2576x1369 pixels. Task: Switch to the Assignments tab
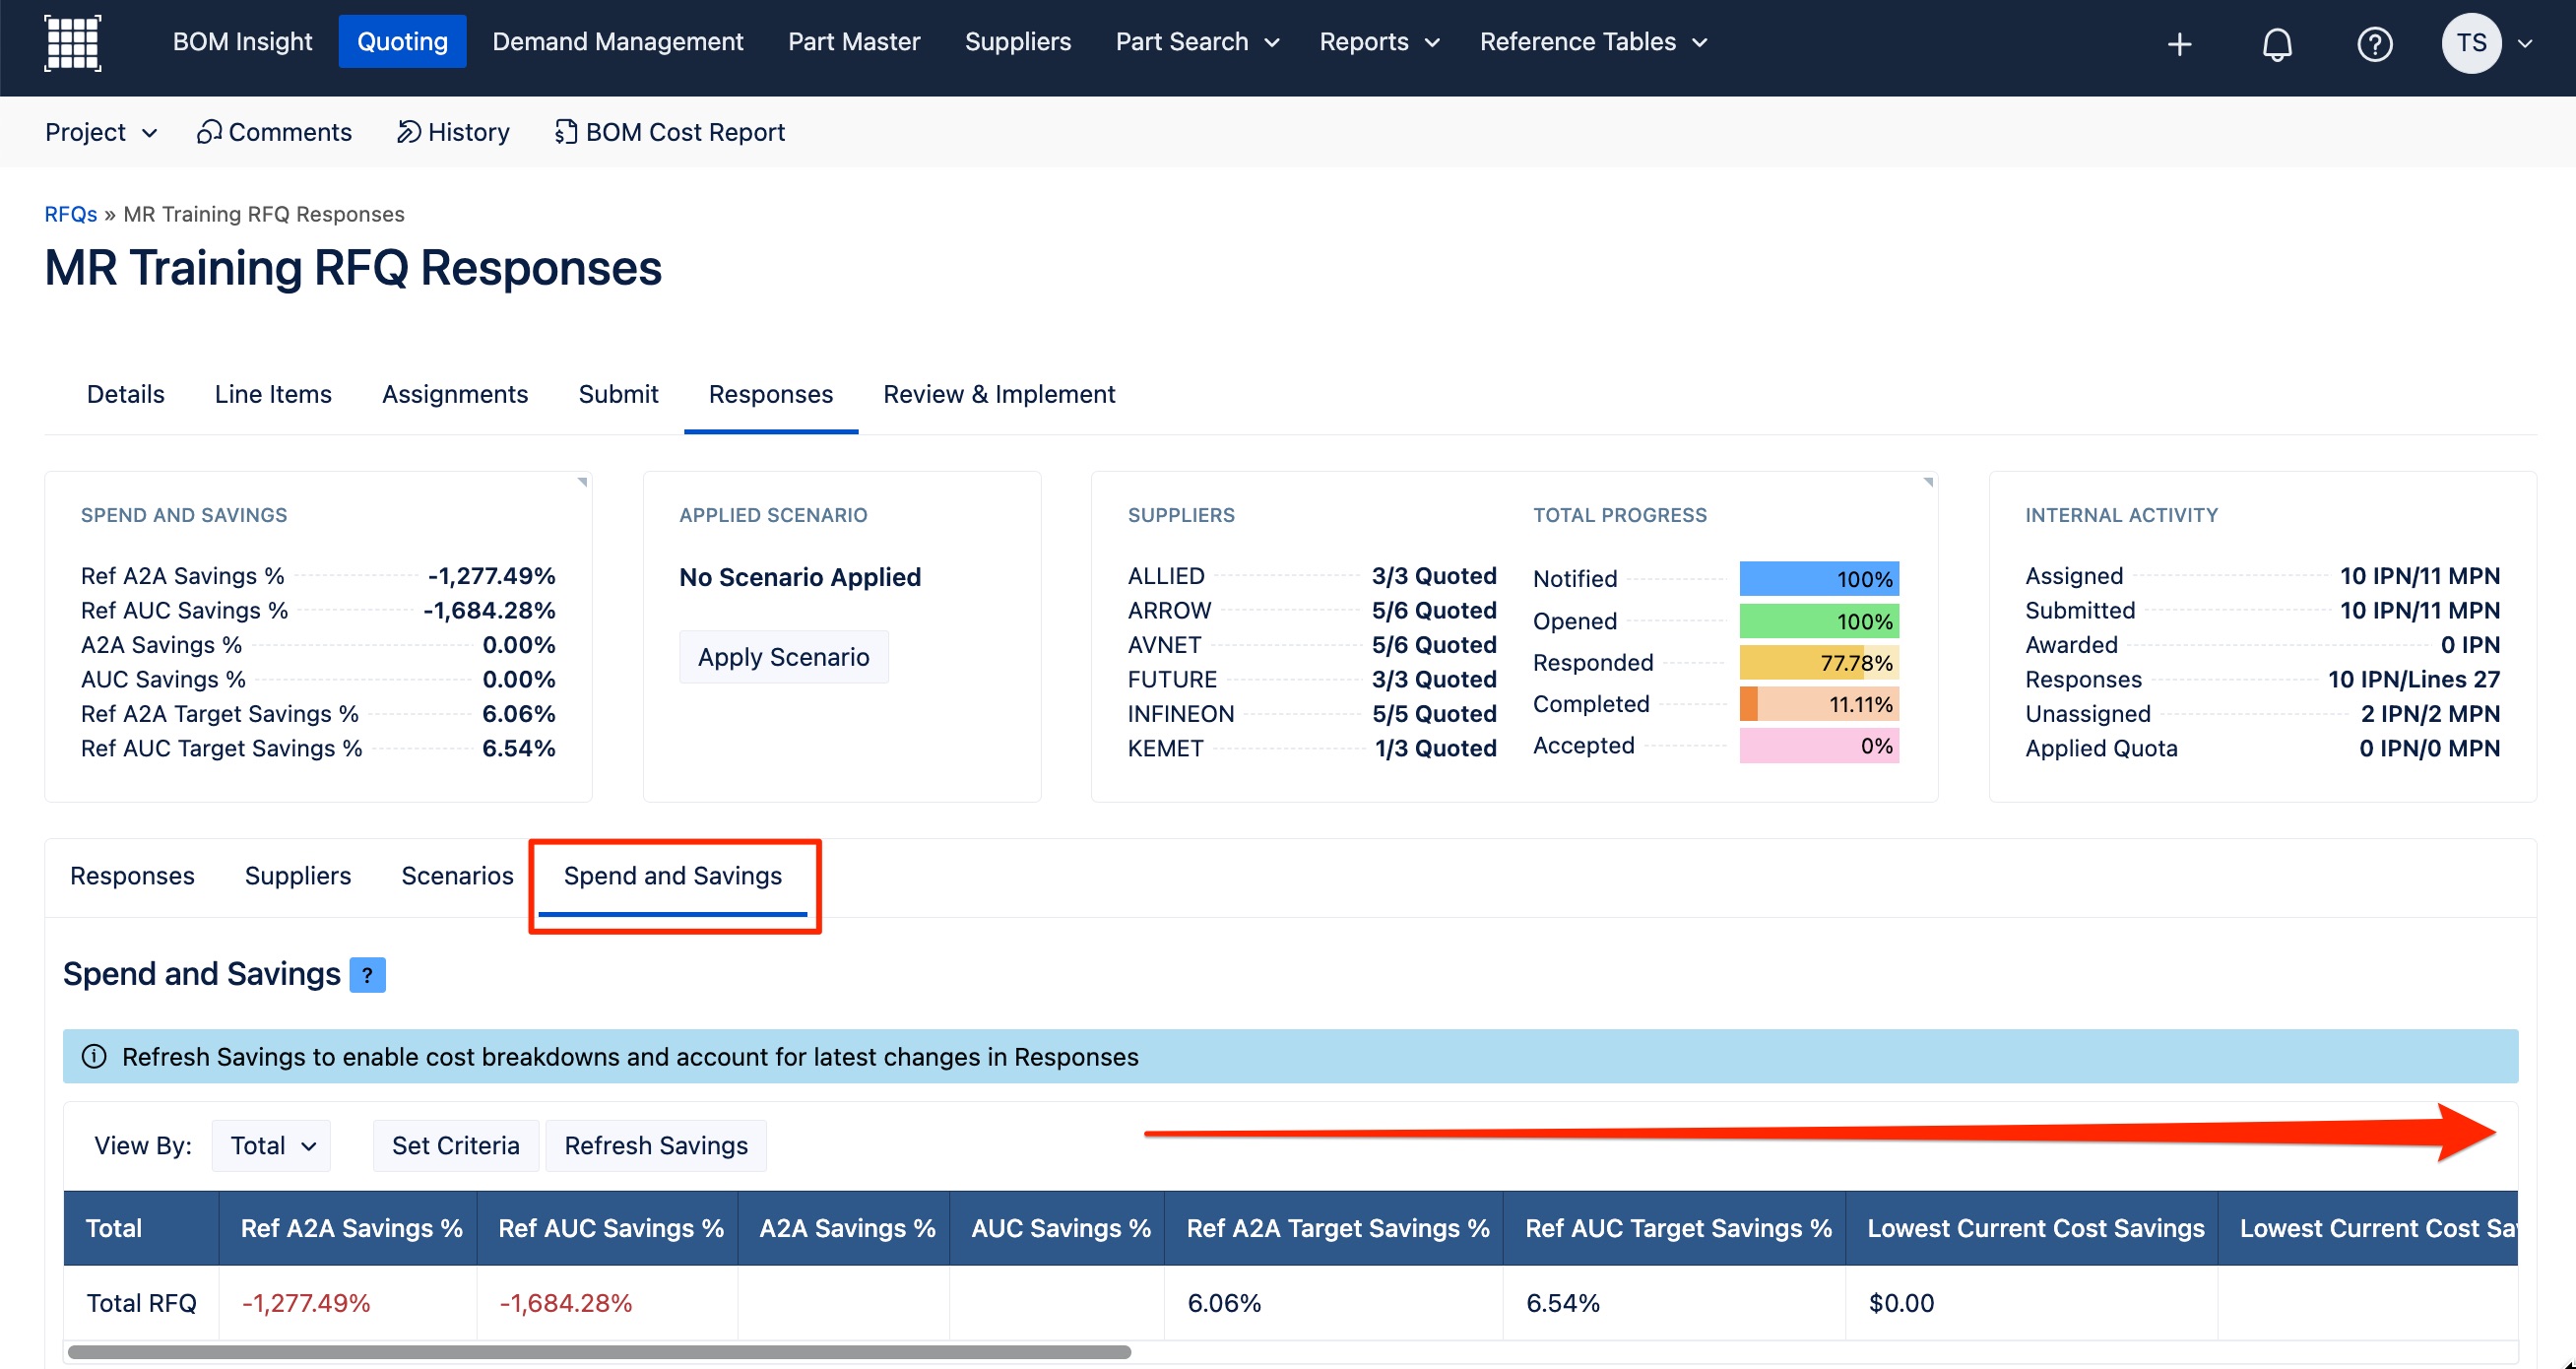455,394
